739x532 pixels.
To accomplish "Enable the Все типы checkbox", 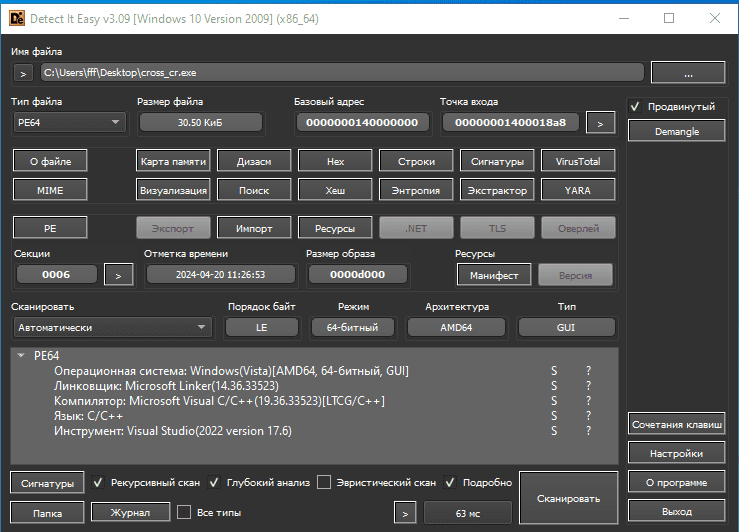I will click(184, 513).
